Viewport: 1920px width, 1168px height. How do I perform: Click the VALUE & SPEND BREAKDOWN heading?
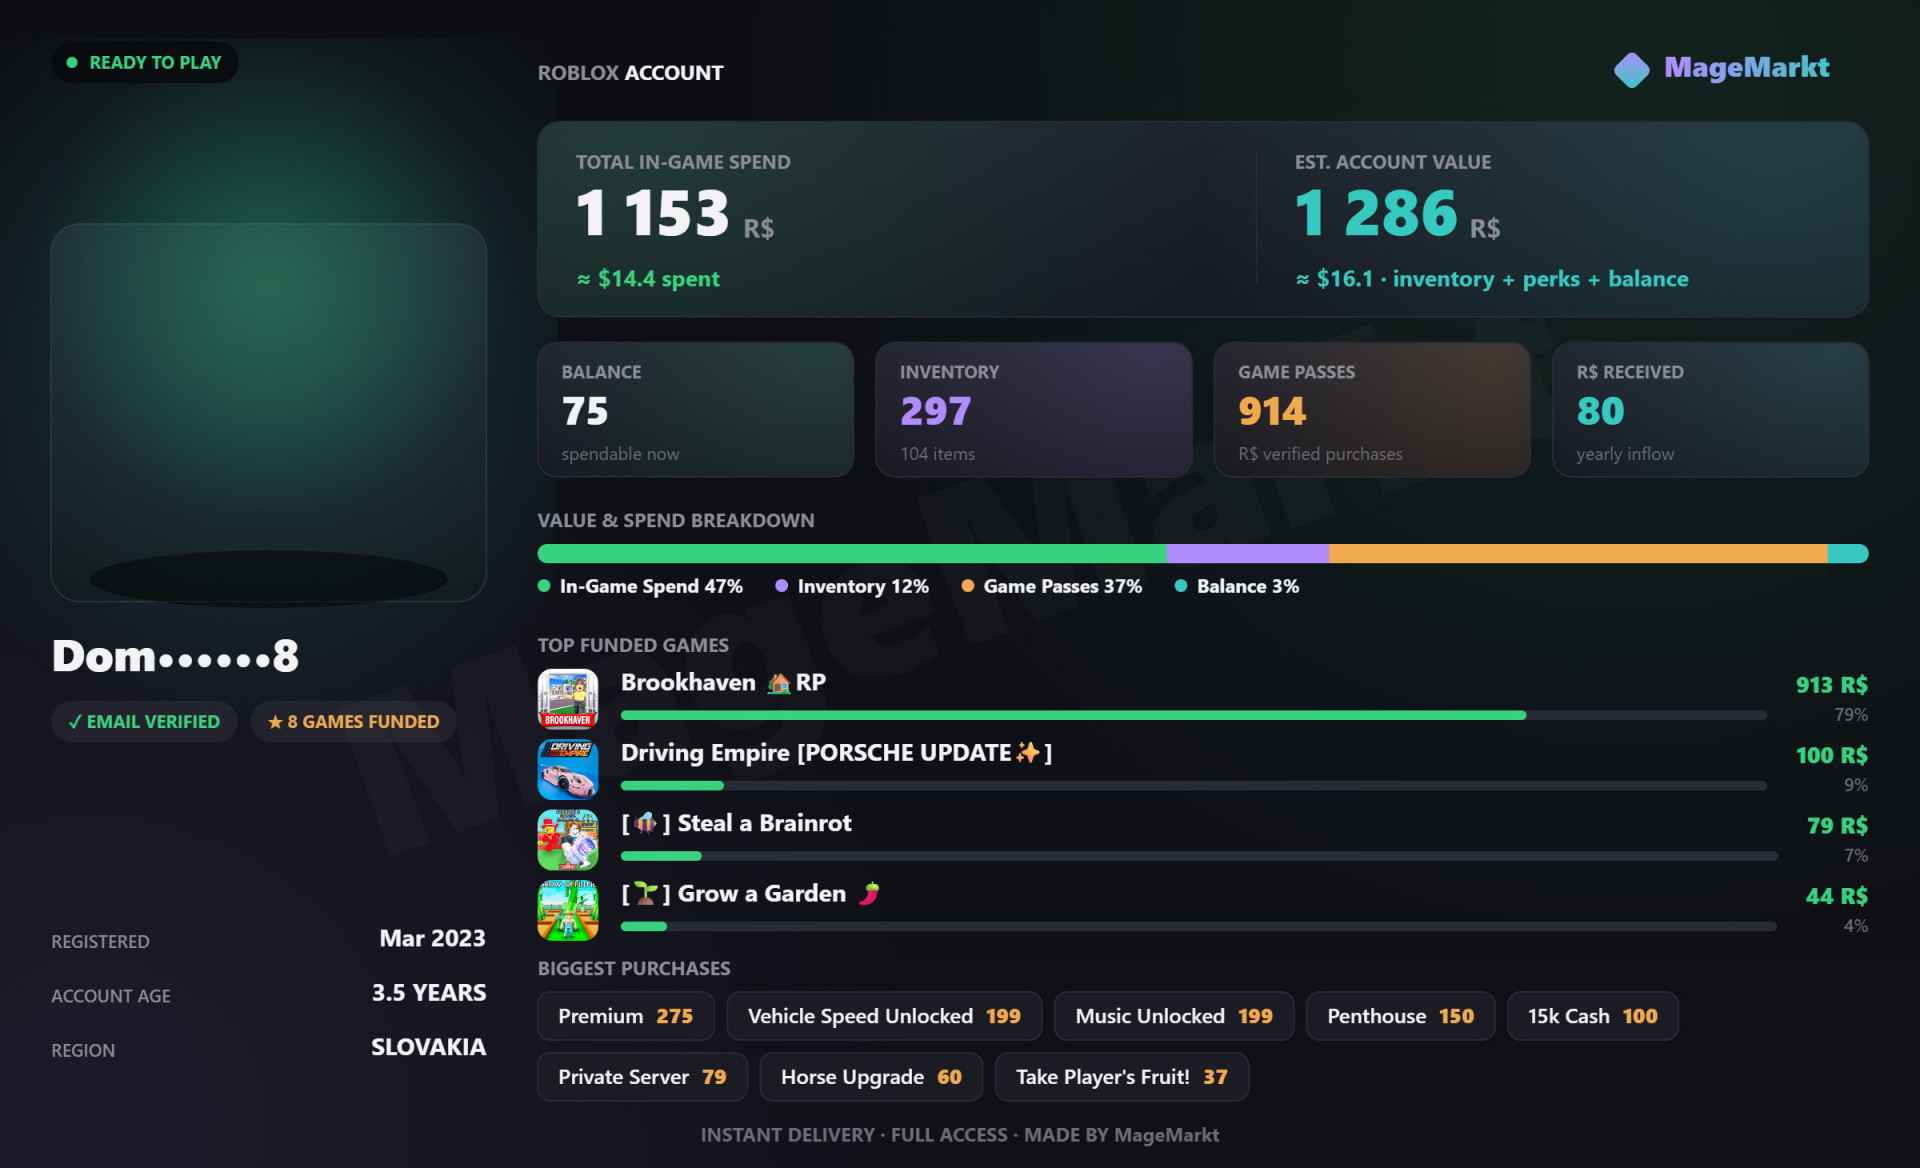(x=676, y=520)
